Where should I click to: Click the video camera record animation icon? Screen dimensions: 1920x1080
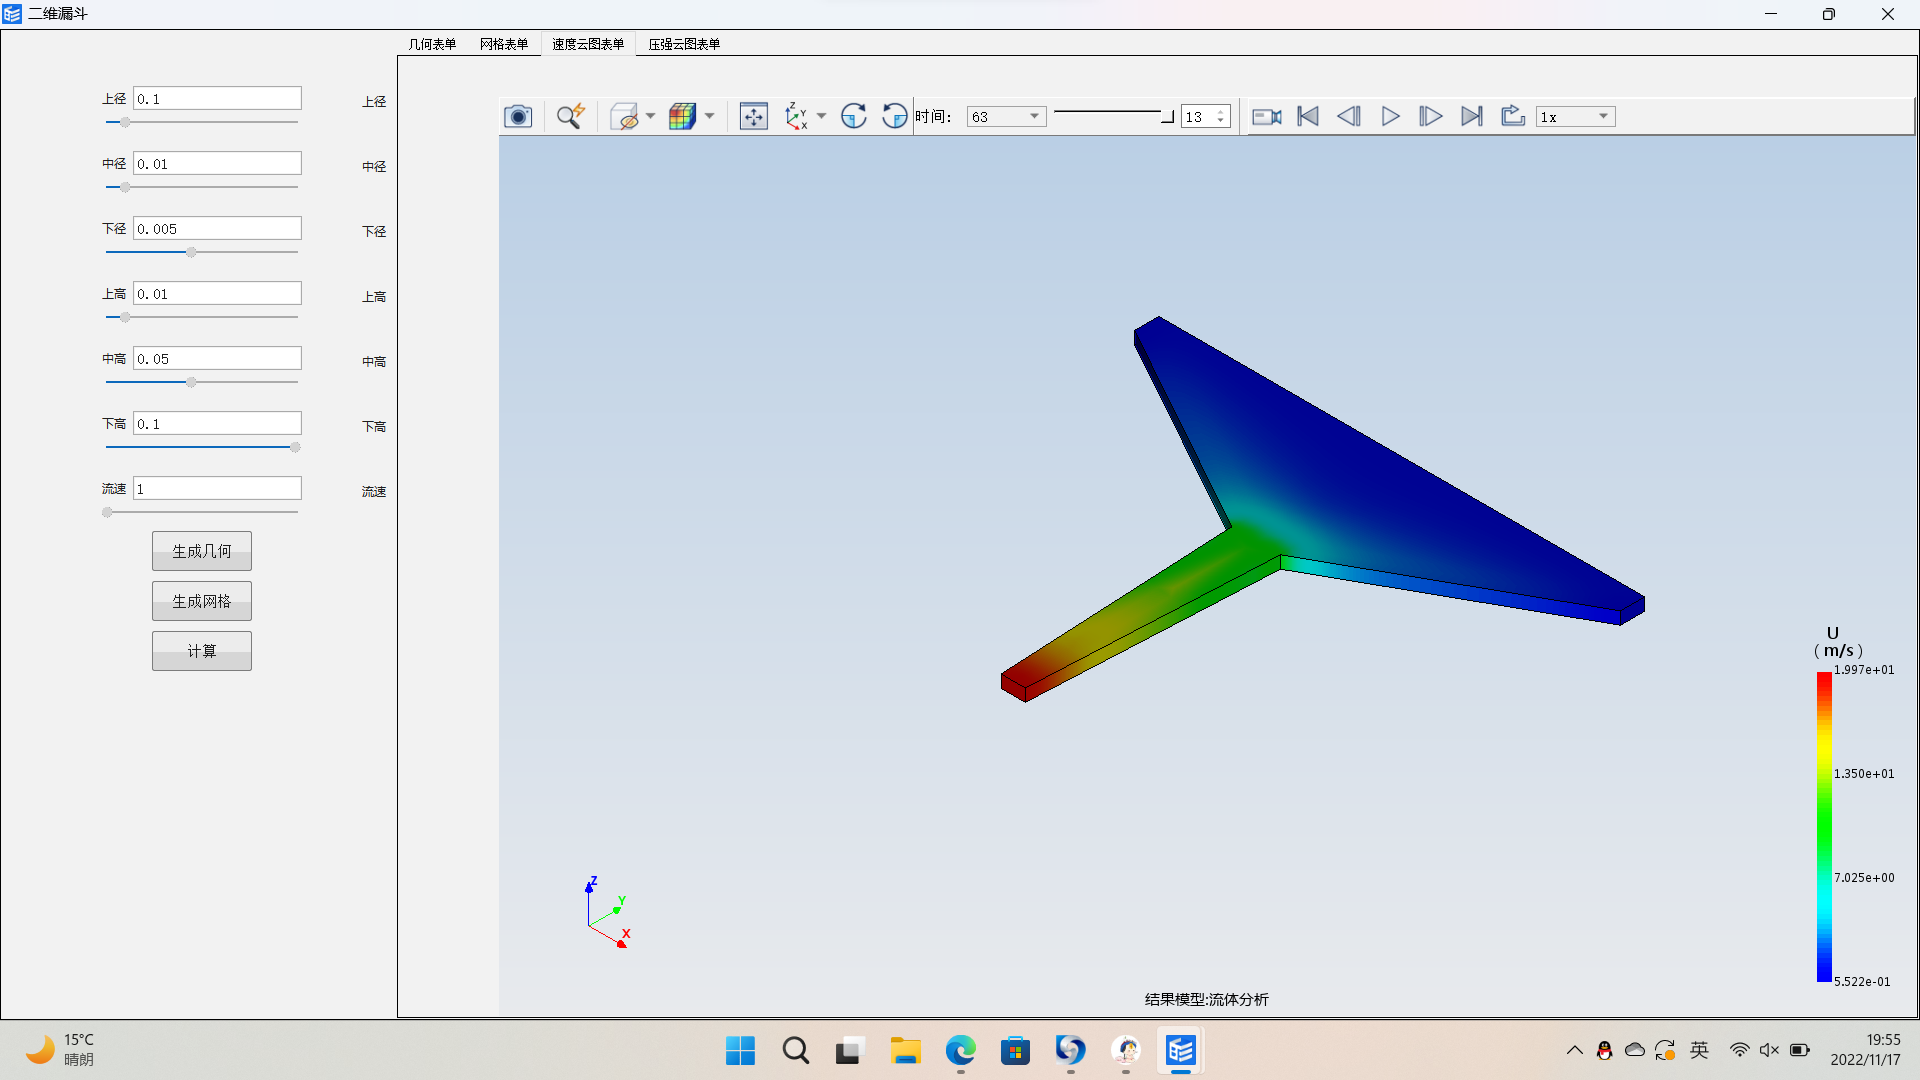[1267, 116]
